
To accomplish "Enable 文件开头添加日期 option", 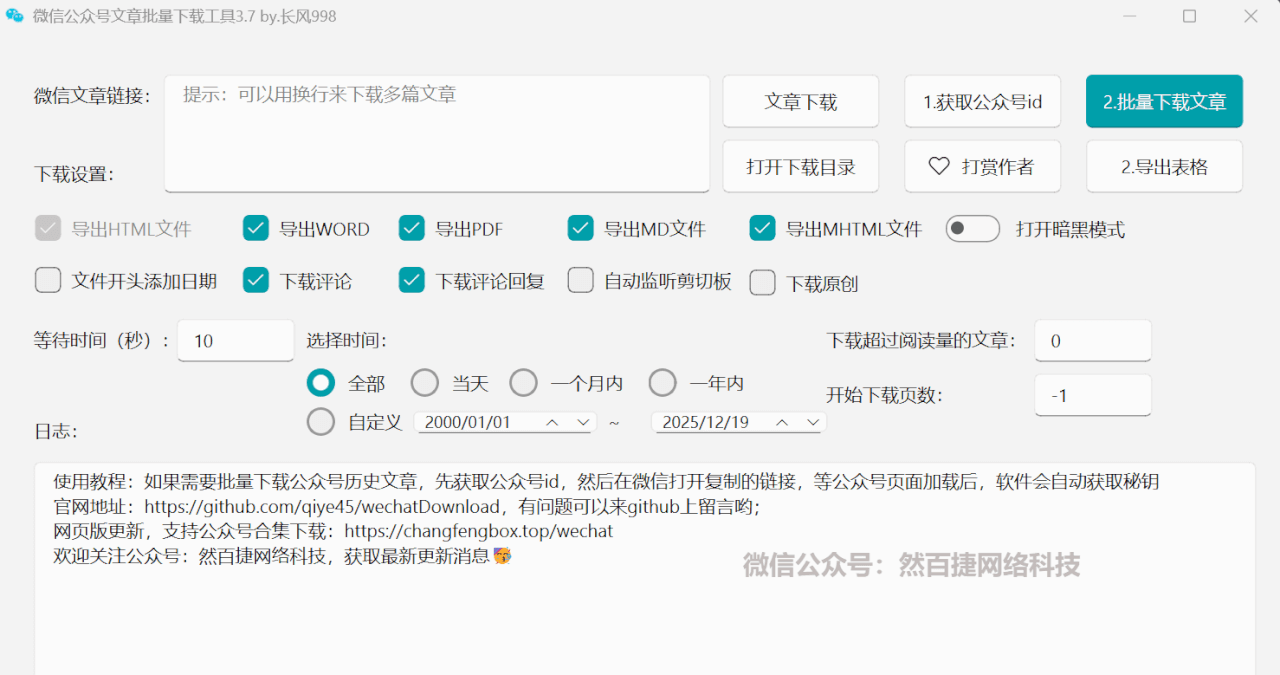I will click(48, 281).
